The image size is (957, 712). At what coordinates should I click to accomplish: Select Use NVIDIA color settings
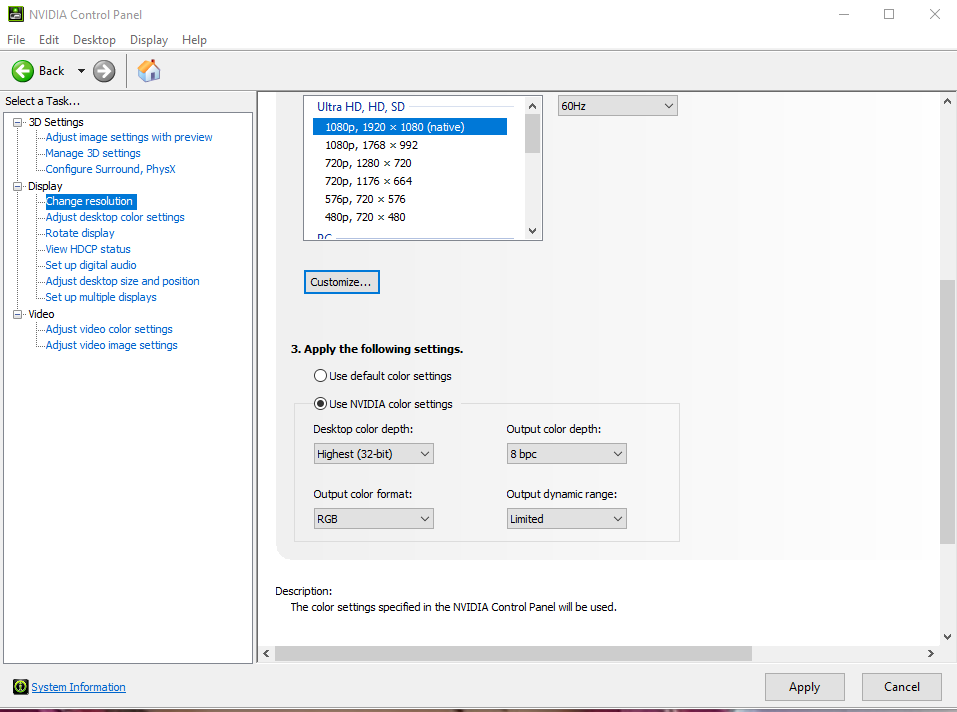click(383, 404)
